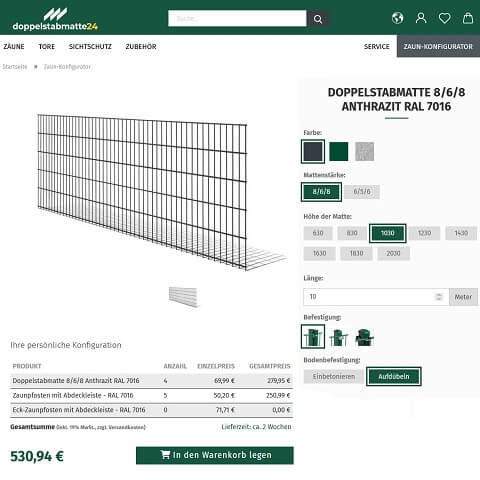Select the second Befestigung mounting icon
This screenshot has height=480, width=480.
pyautogui.click(x=338, y=337)
